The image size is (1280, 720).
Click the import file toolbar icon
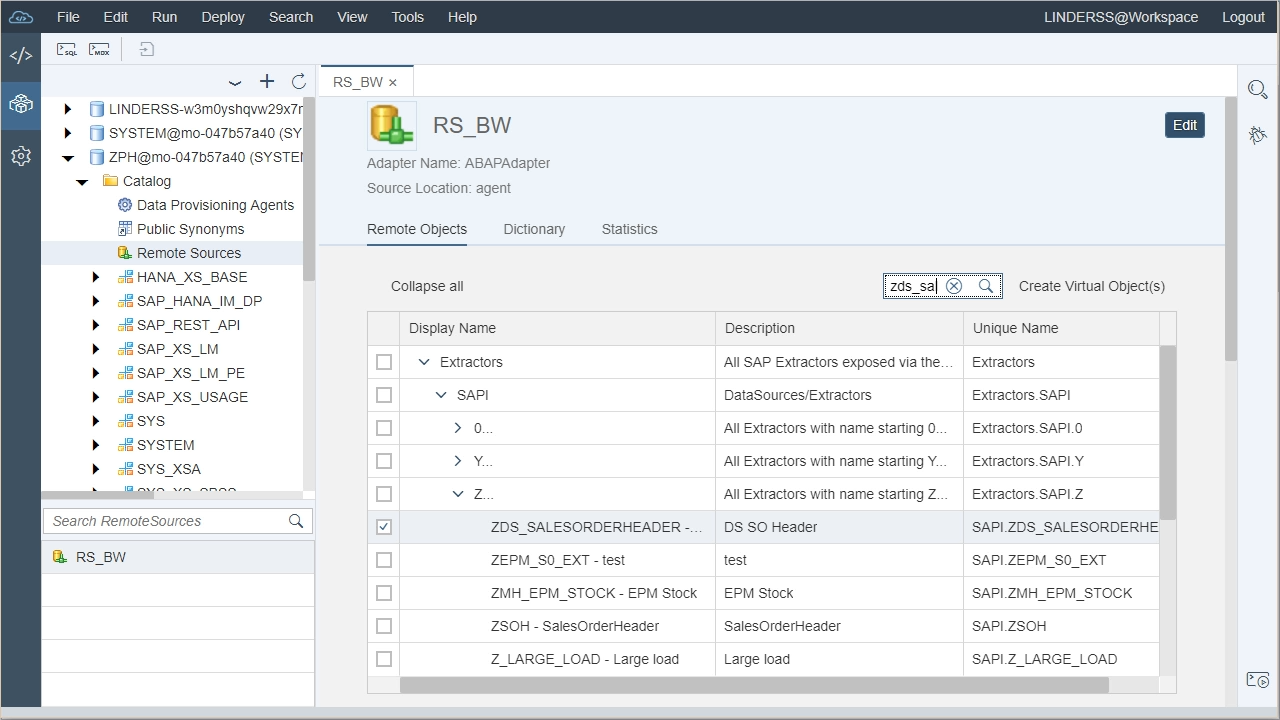pyautogui.click(x=146, y=48)
